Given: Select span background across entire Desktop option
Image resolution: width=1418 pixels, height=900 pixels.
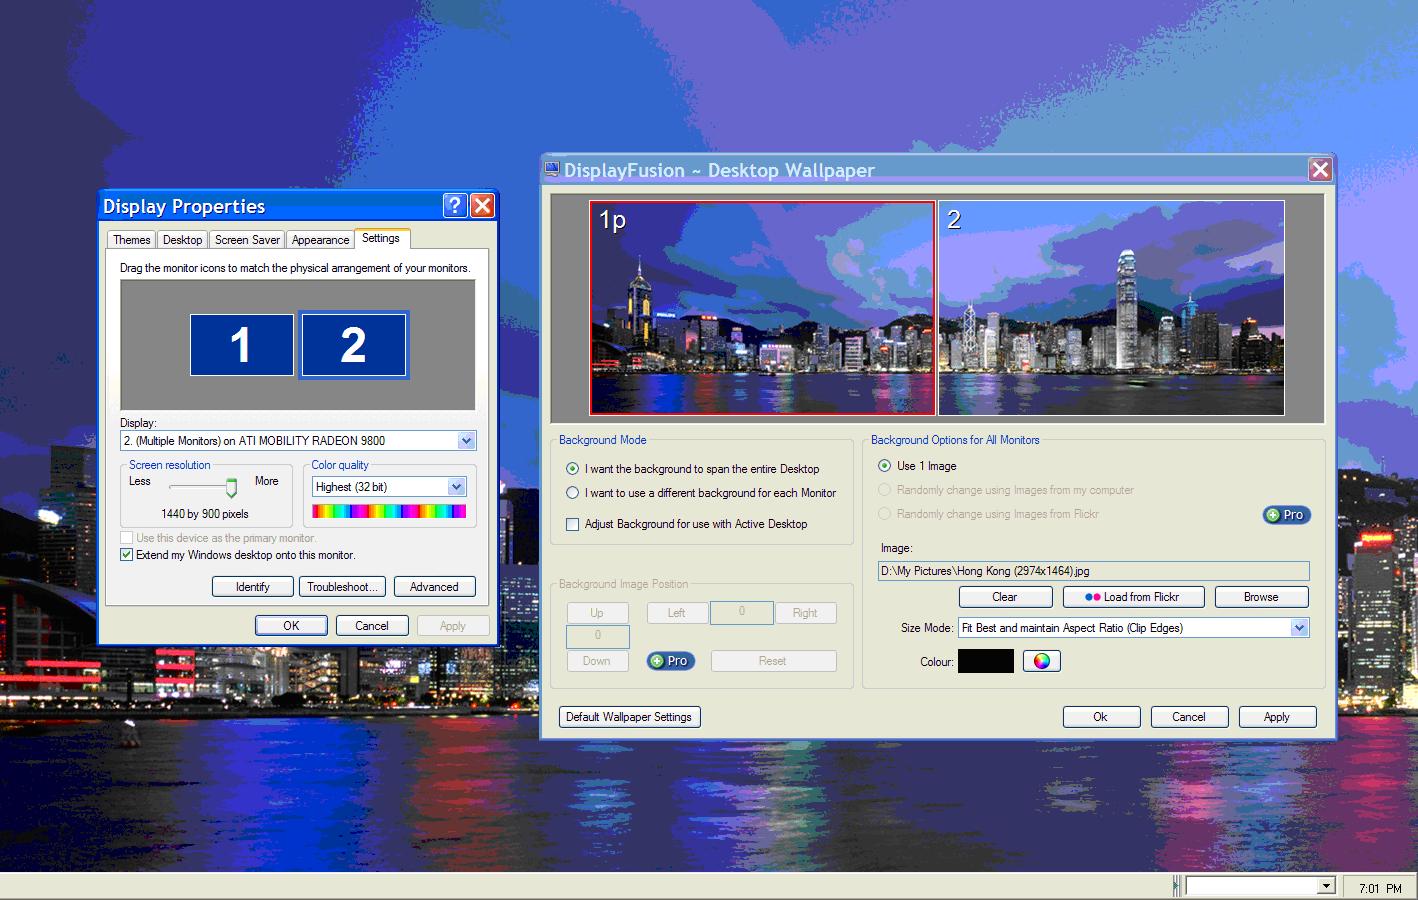Looking at the screenshot, I should coord(573,469).
